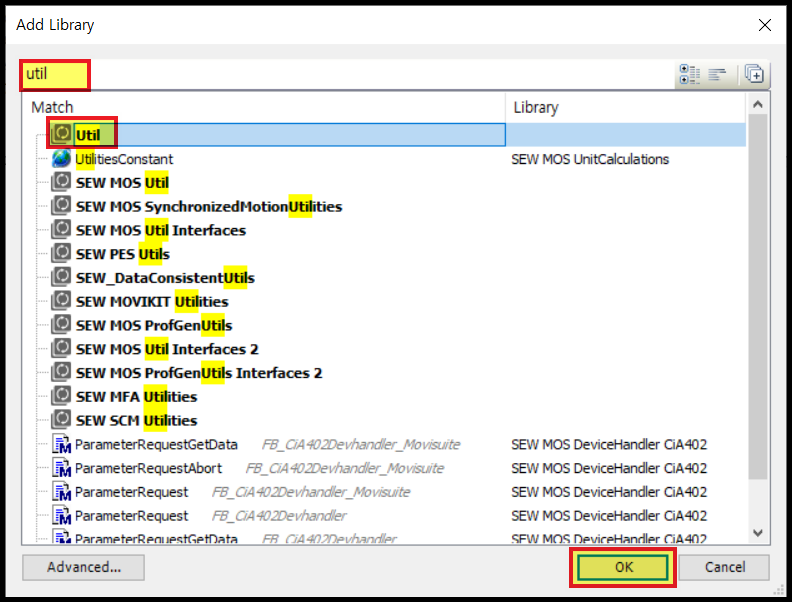Click icon beside SEW MOS ProfGenUtils

(62, 325)
